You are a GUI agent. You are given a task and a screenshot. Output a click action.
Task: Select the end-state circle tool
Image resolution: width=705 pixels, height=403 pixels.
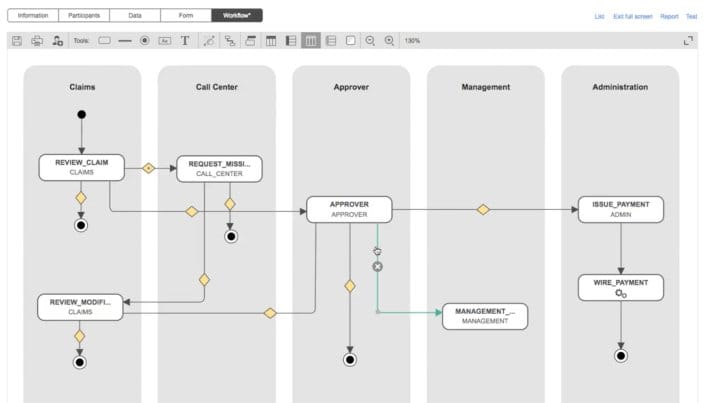point(145,40)
